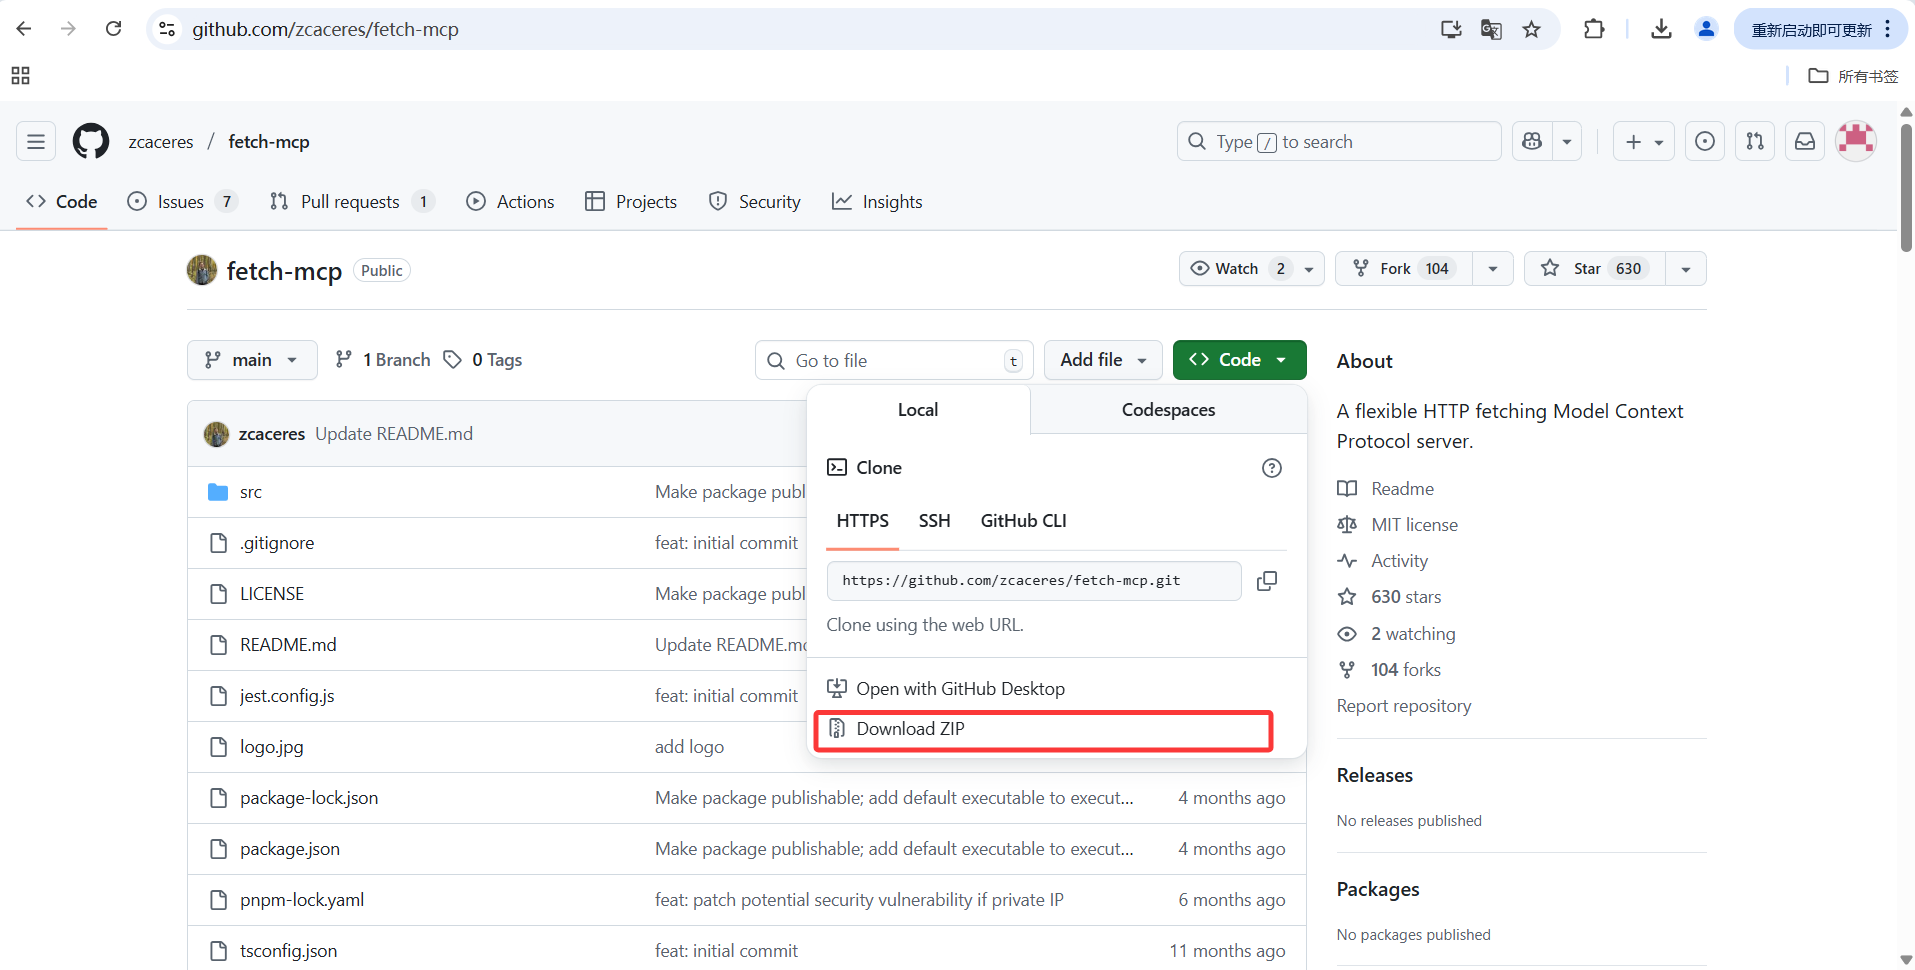The height and width of the screenshot is (970, 1915).
Task: Open the browser profile icon
Action: (1706, 29)
